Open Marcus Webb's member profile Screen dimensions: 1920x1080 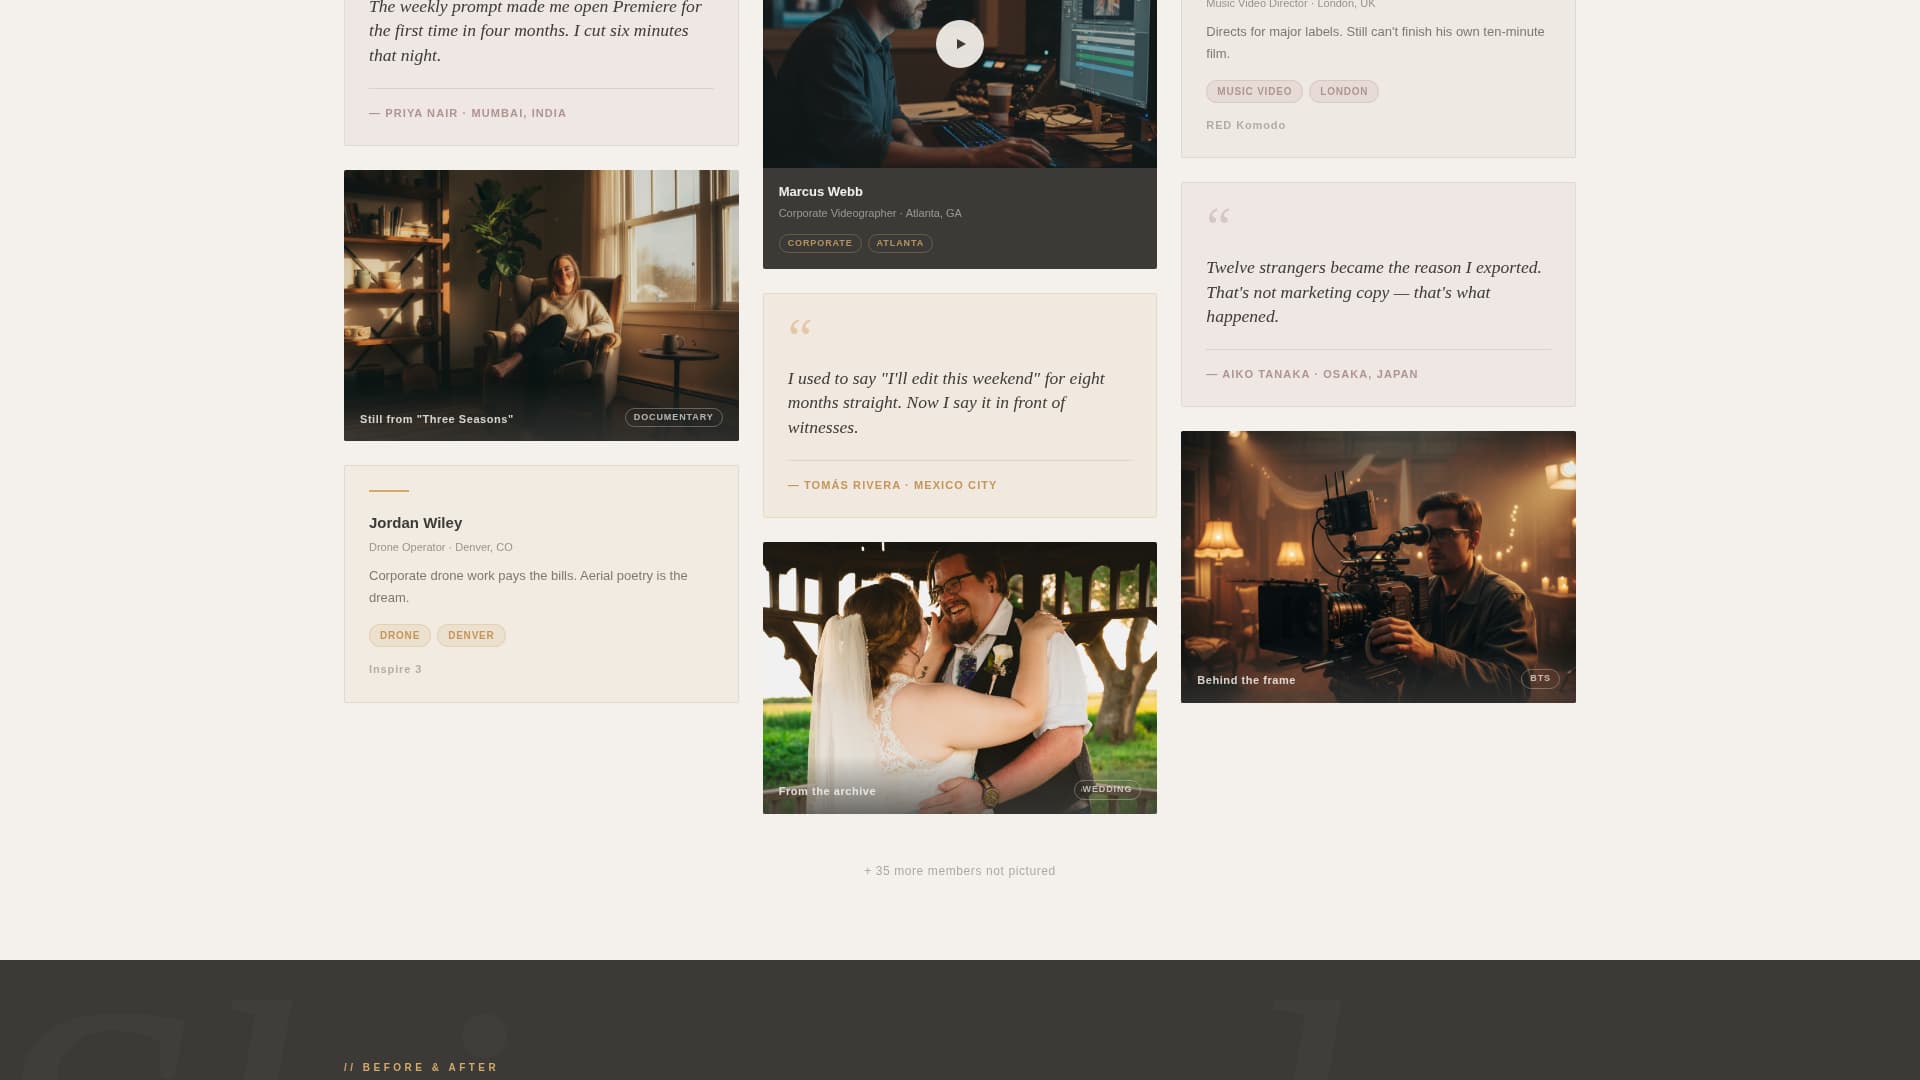[820, 191]
